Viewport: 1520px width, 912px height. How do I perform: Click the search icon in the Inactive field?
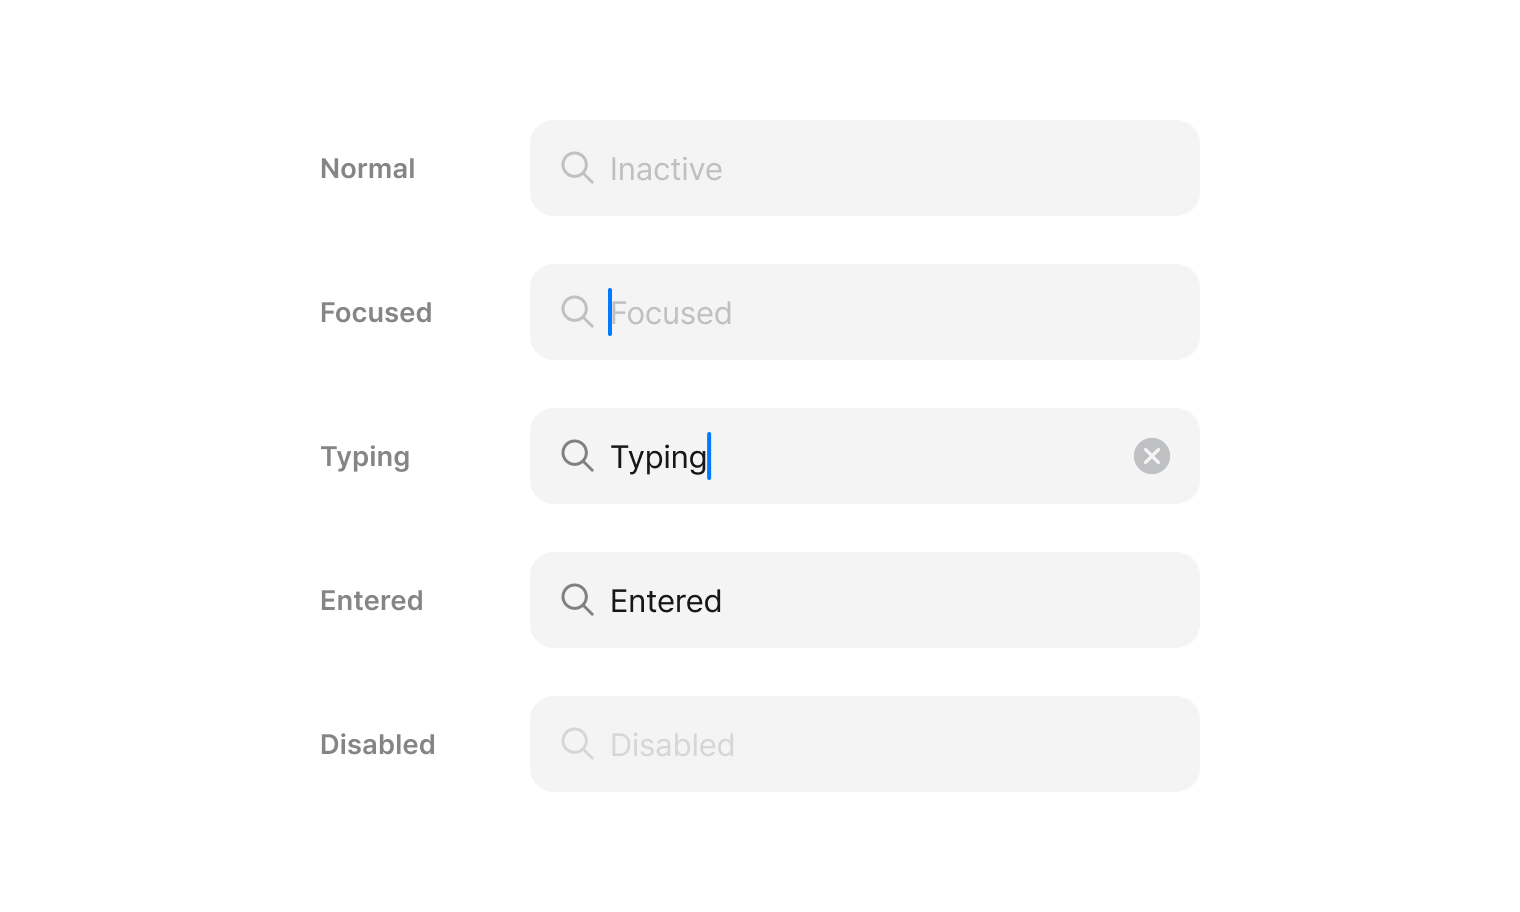pyautogui.click(x=577, y=167)
